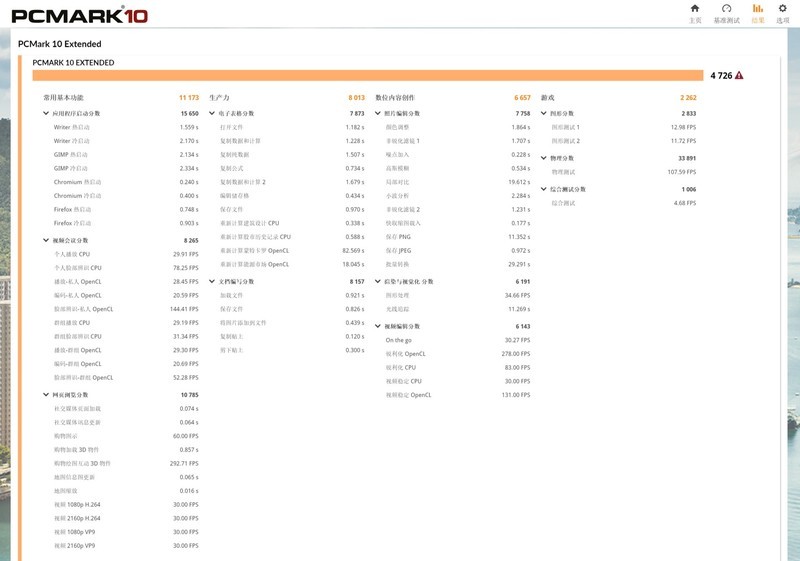Click the CPU row showing 78.25 FPS

pos(126,268)
